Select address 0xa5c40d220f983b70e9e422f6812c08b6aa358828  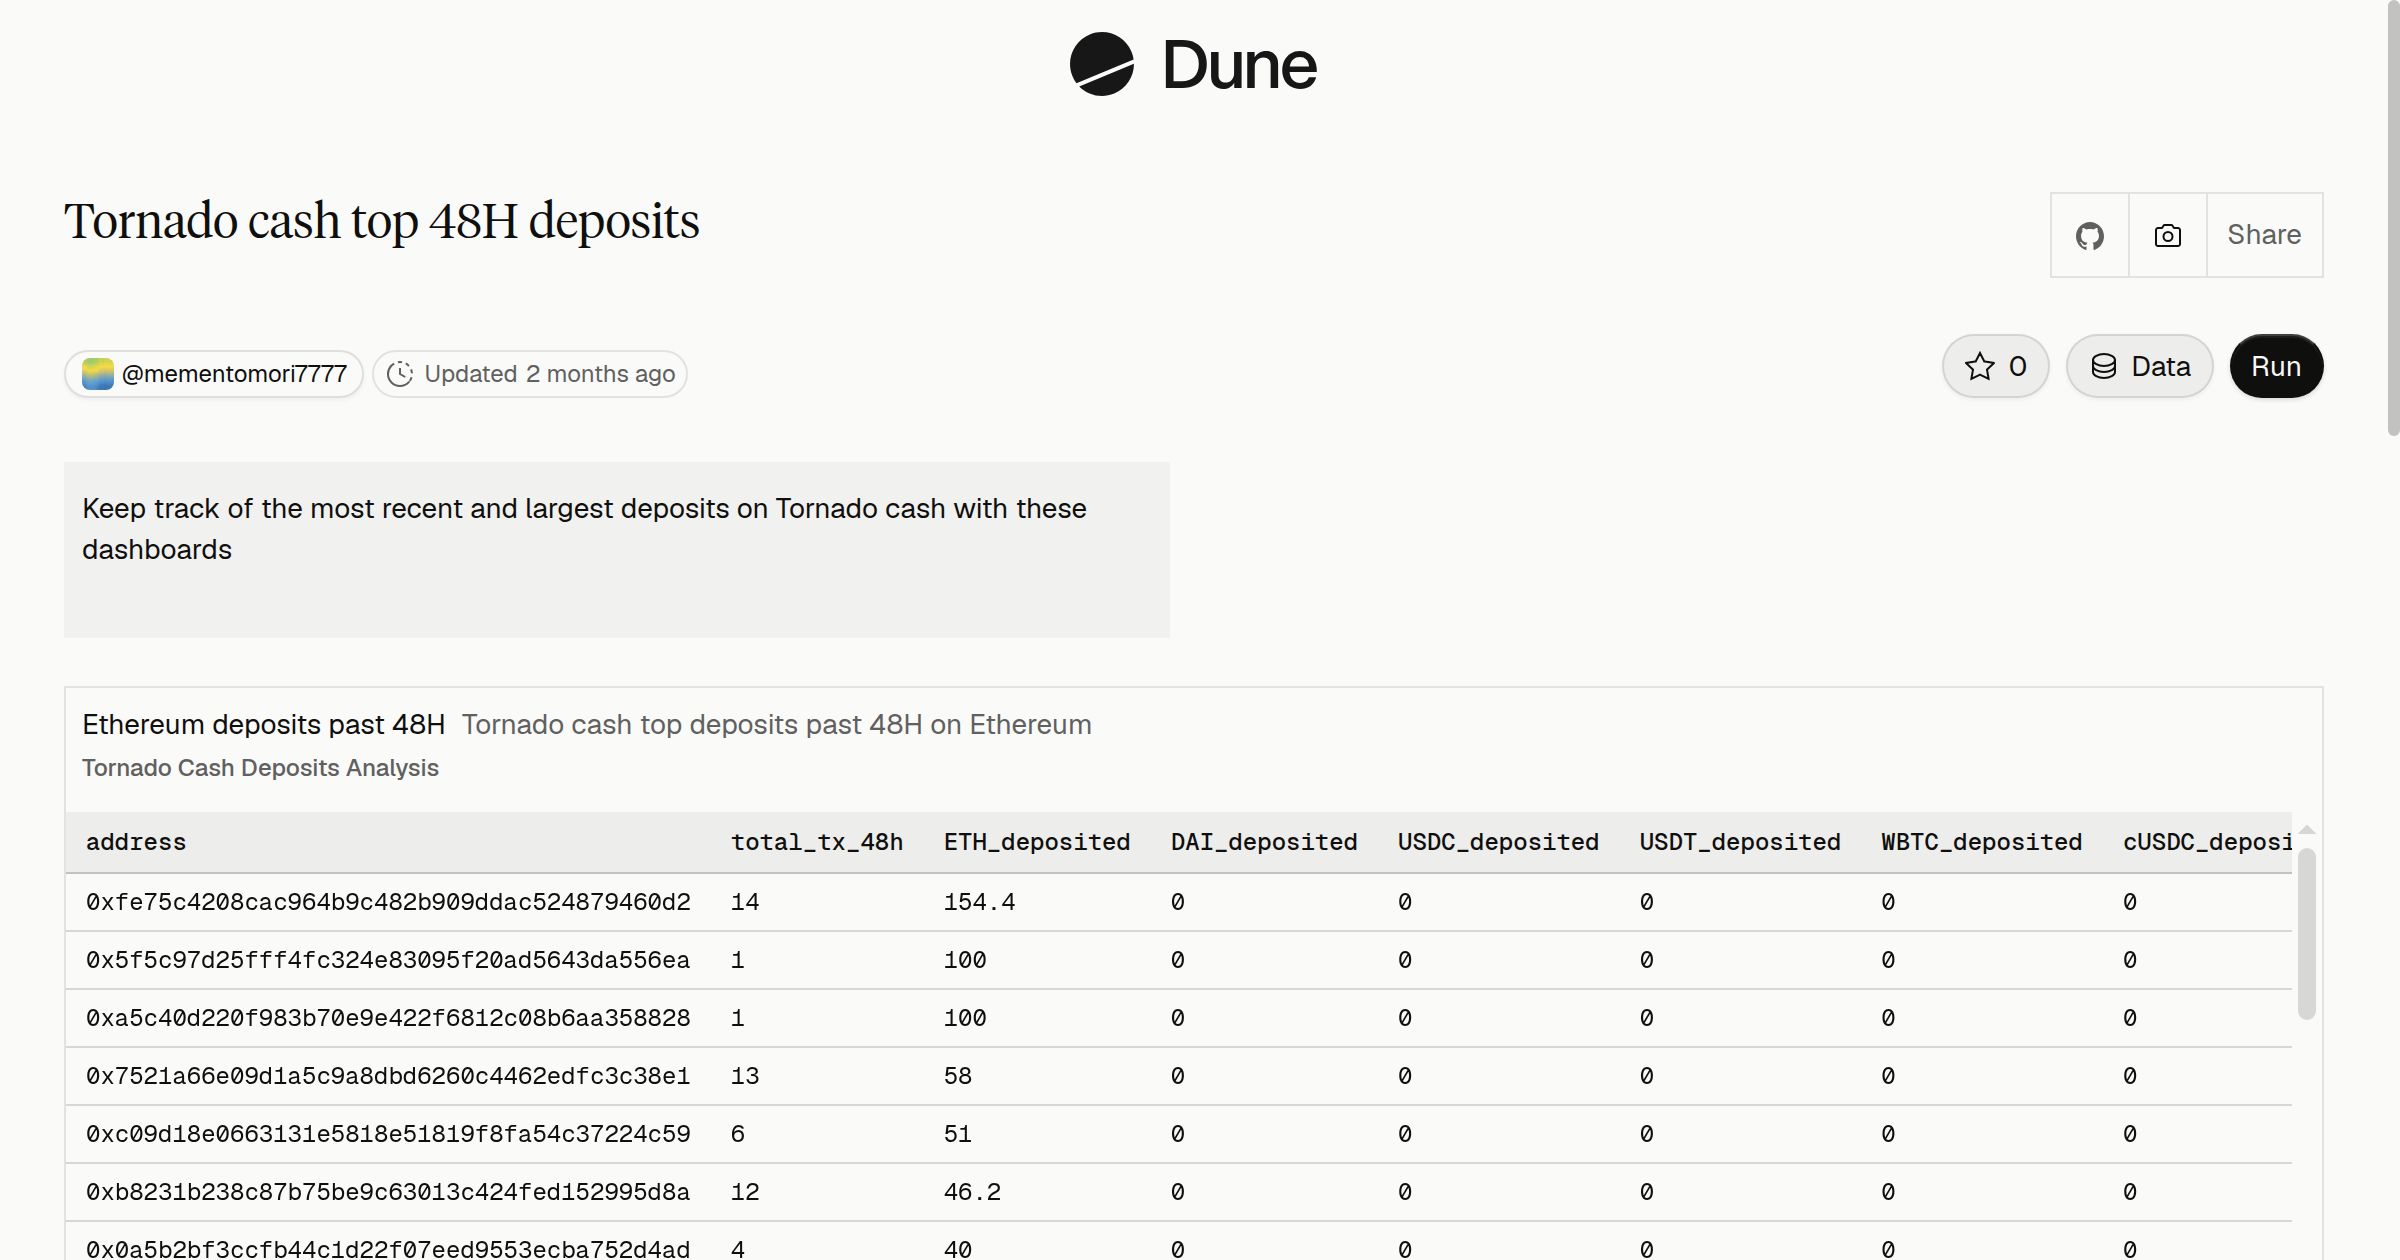(388, 1018)
